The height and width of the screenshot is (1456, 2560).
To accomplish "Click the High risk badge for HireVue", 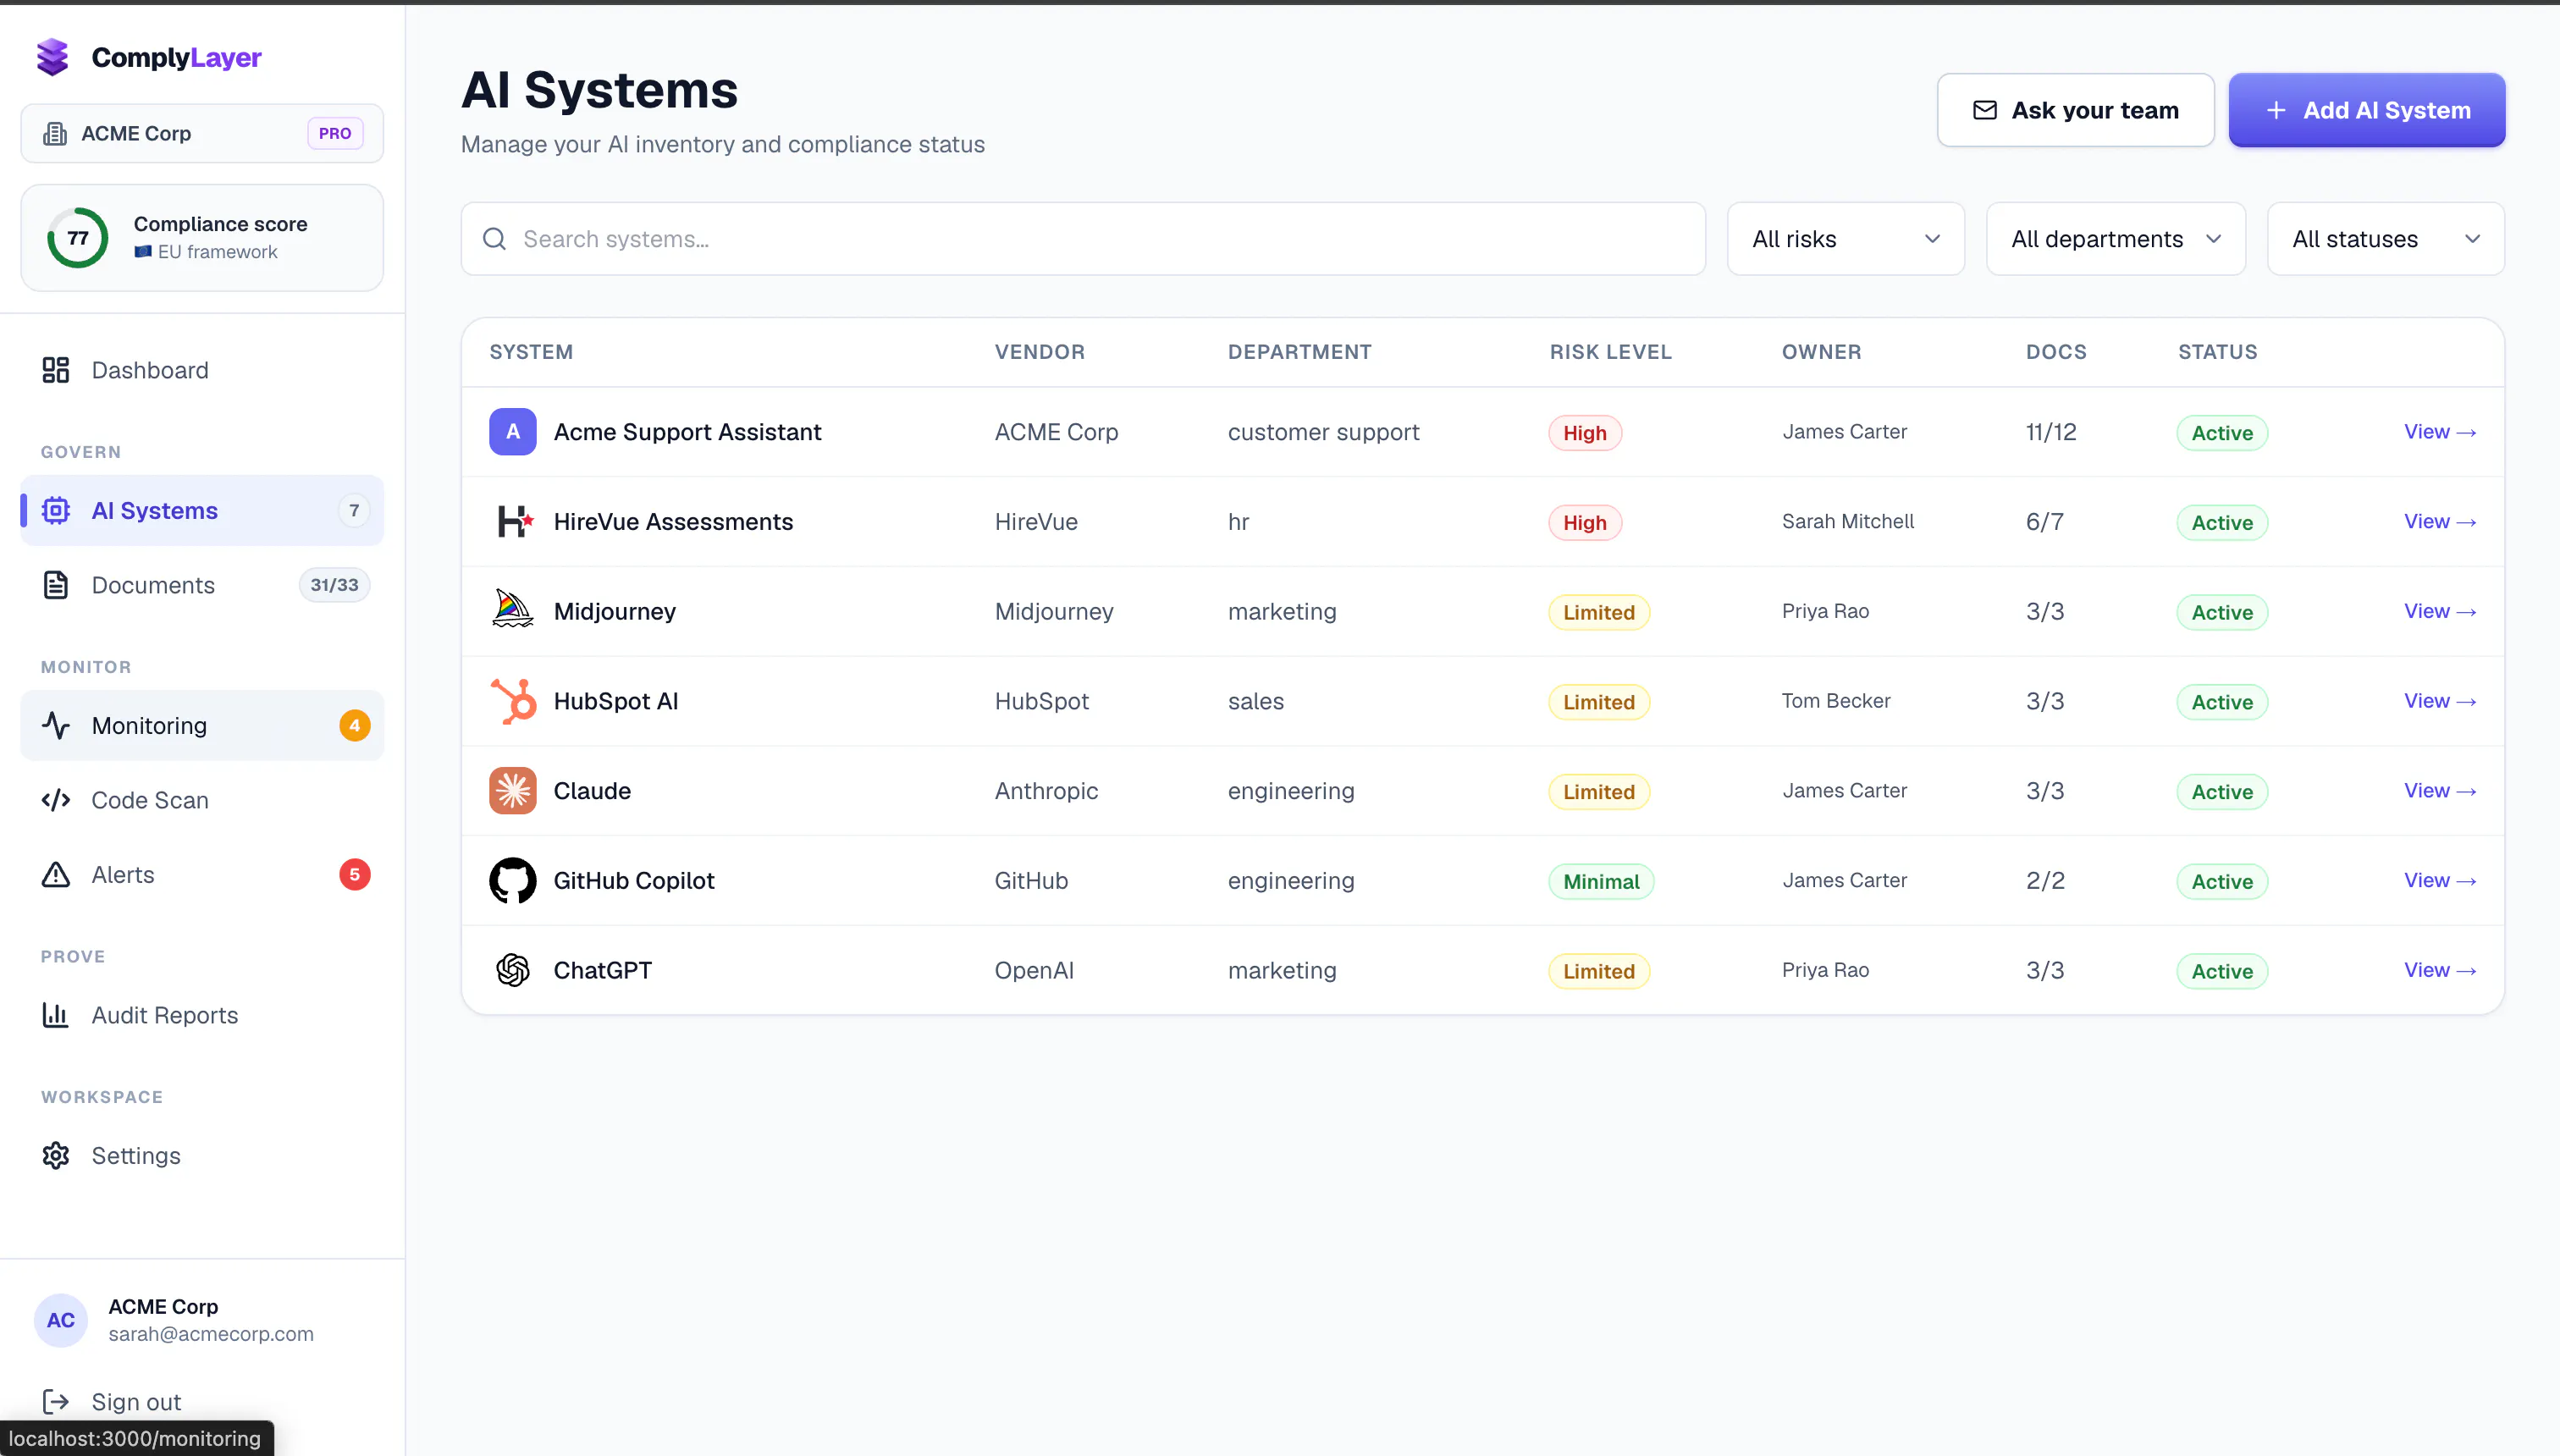I will tap(1585, 522).
